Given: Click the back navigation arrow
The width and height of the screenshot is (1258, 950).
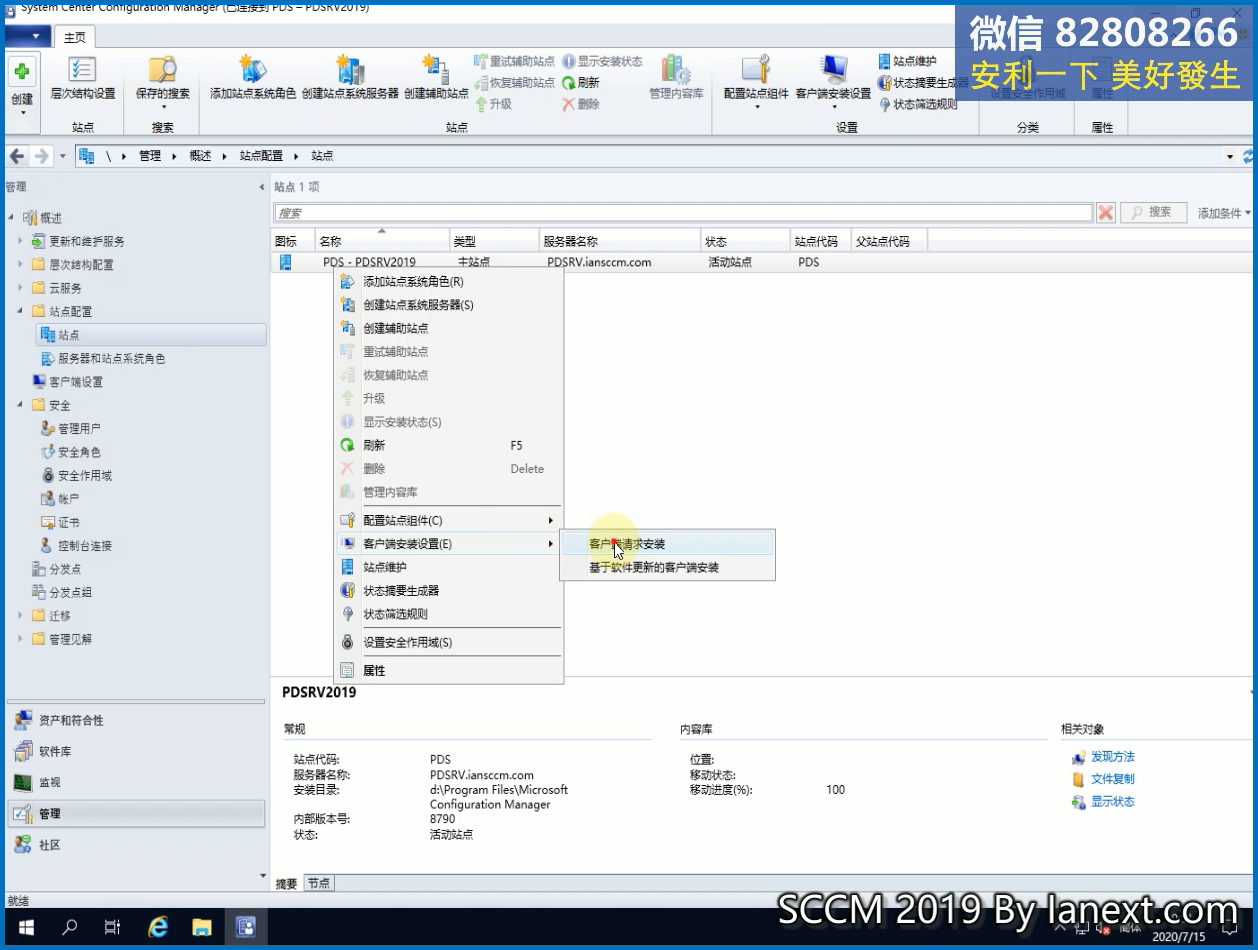Looking at the screenshot, I should click(x=17, y=156).
